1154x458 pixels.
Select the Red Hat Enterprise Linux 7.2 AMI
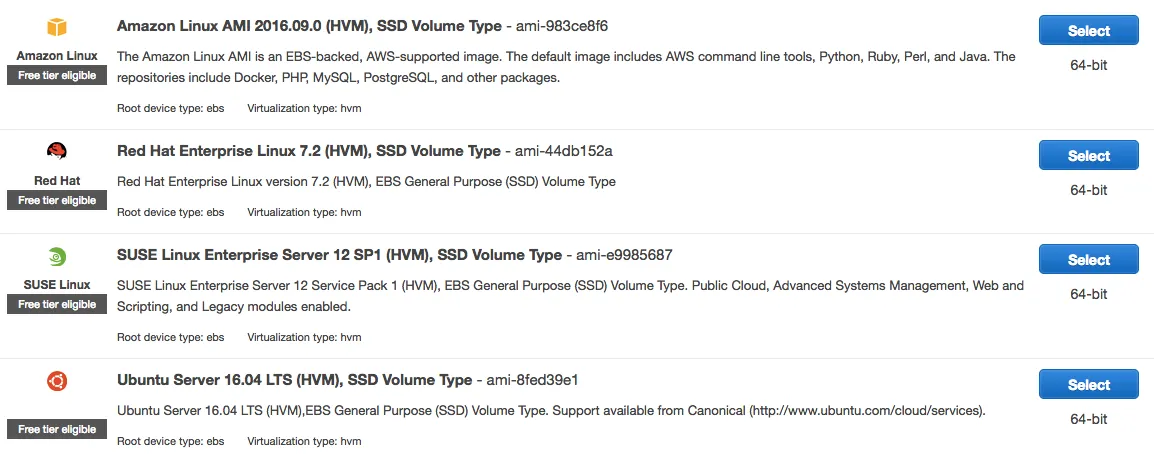pos(1088,155)
